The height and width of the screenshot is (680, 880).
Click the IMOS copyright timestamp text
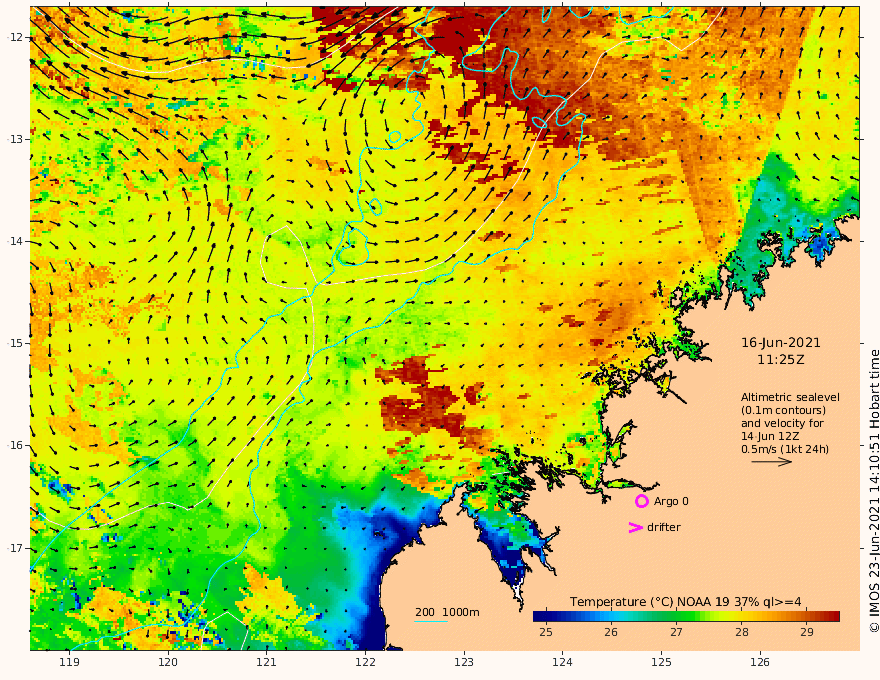874,491
